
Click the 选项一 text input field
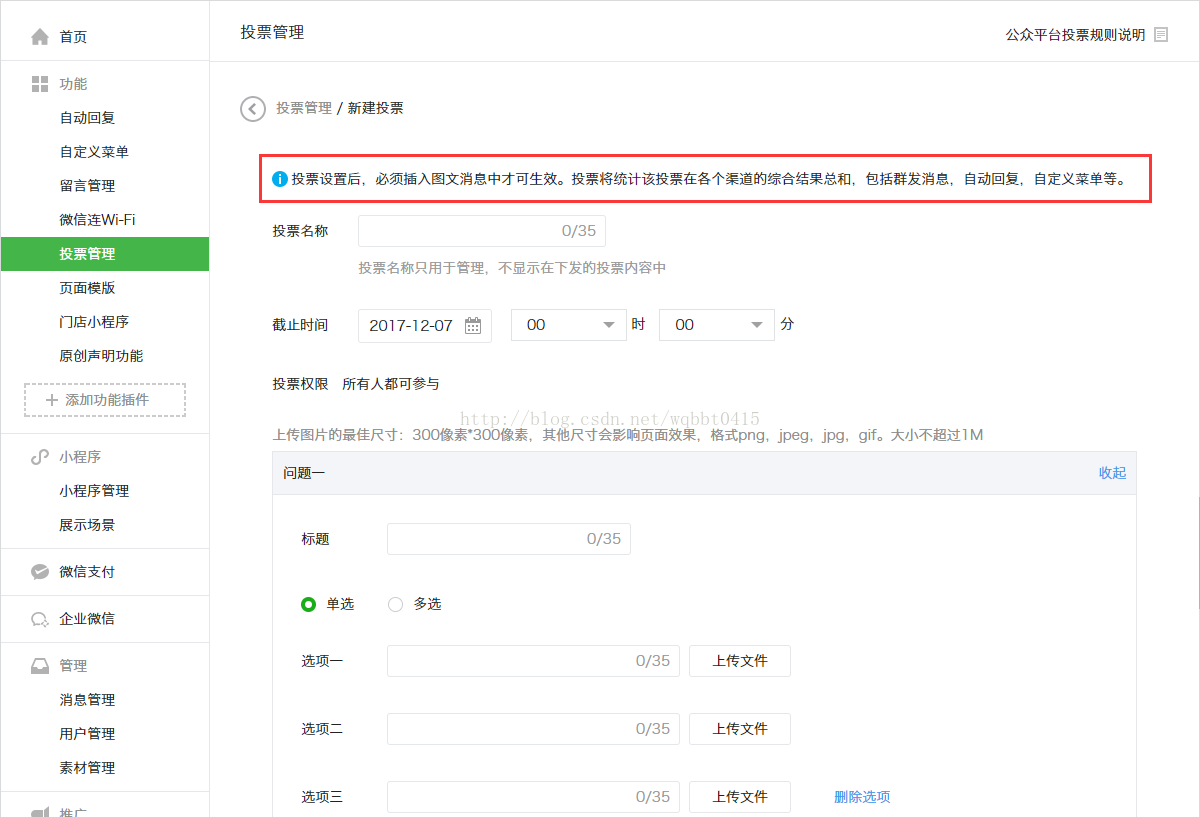pos(533,661)
